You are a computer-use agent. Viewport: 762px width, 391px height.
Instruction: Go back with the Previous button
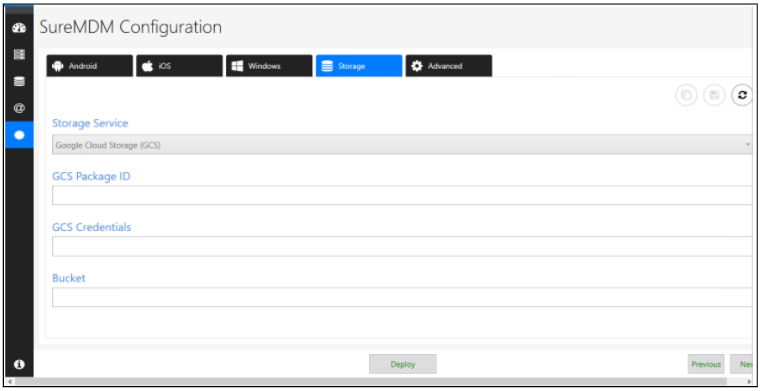tap(706, 364)
